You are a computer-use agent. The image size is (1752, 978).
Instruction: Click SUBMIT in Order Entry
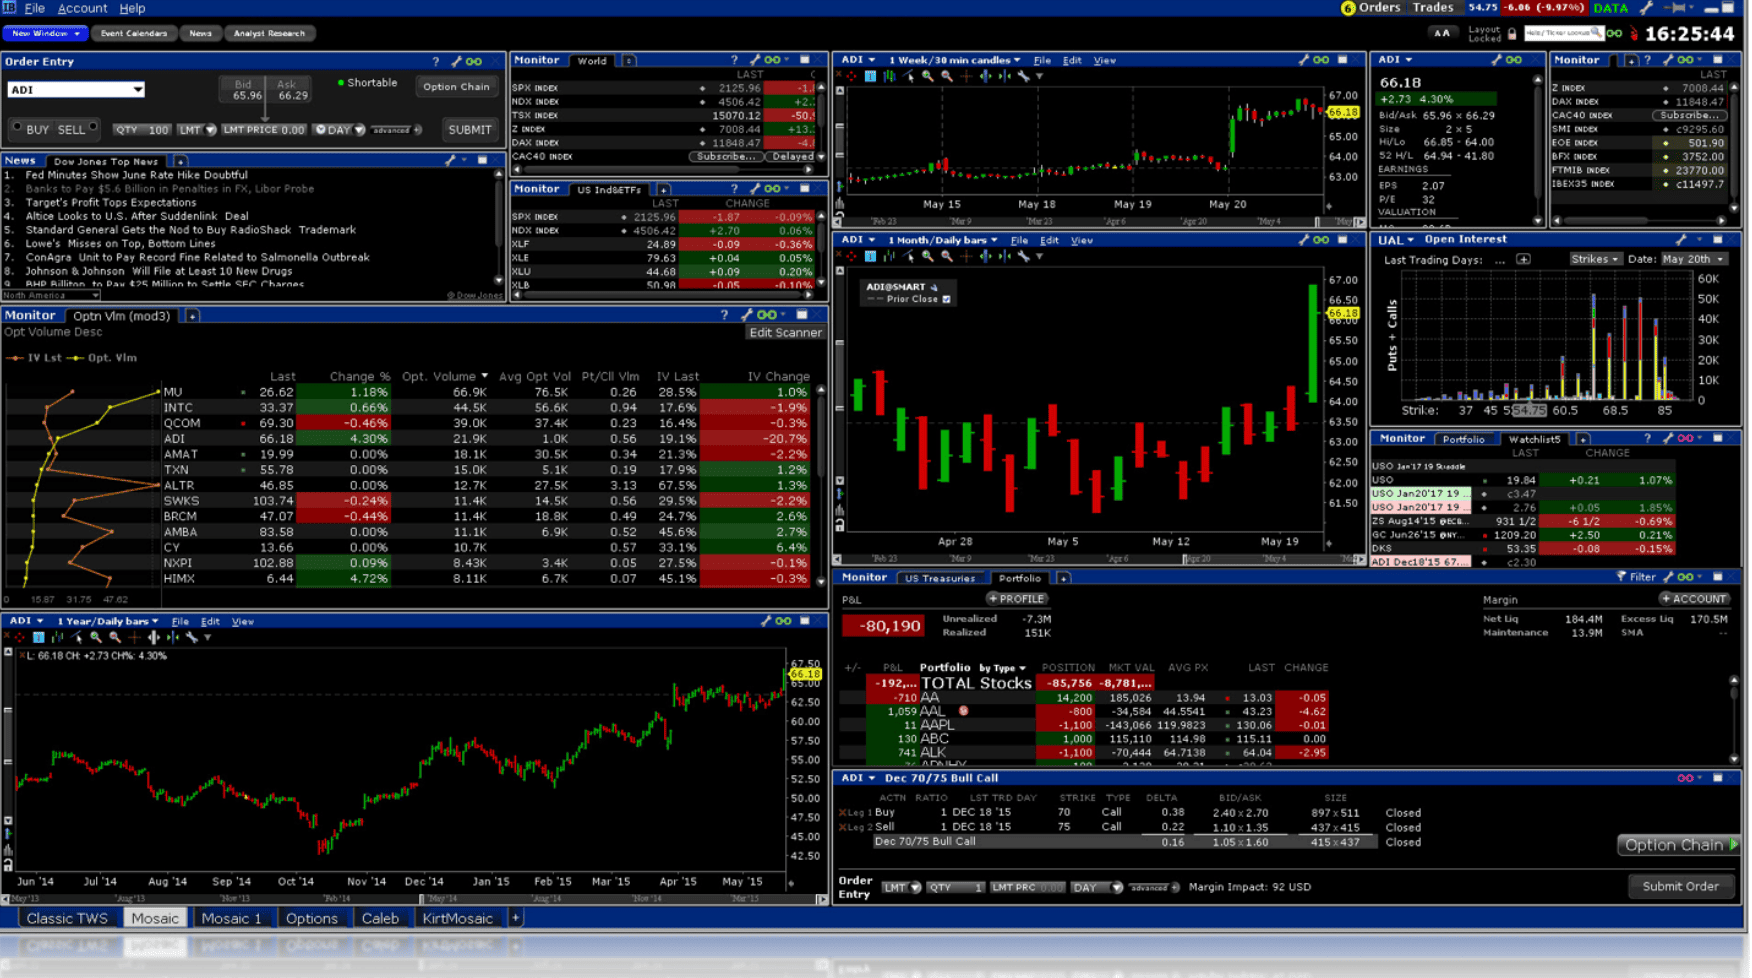[469, 130]
